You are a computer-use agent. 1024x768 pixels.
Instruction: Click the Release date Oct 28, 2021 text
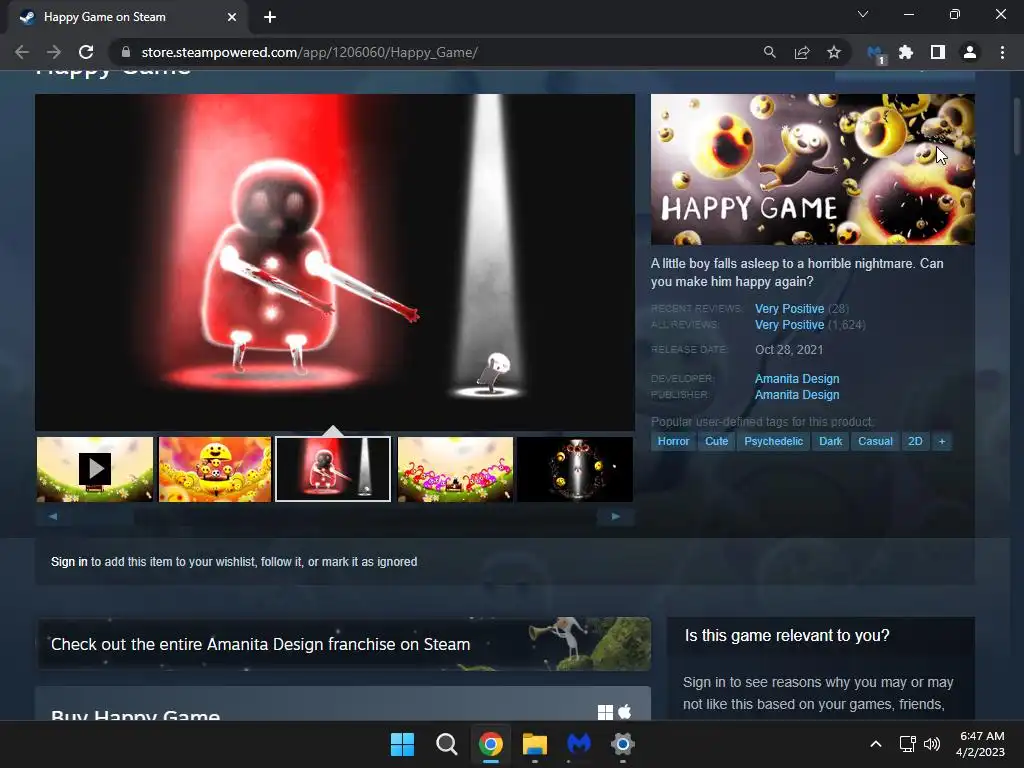click(789, 349)
